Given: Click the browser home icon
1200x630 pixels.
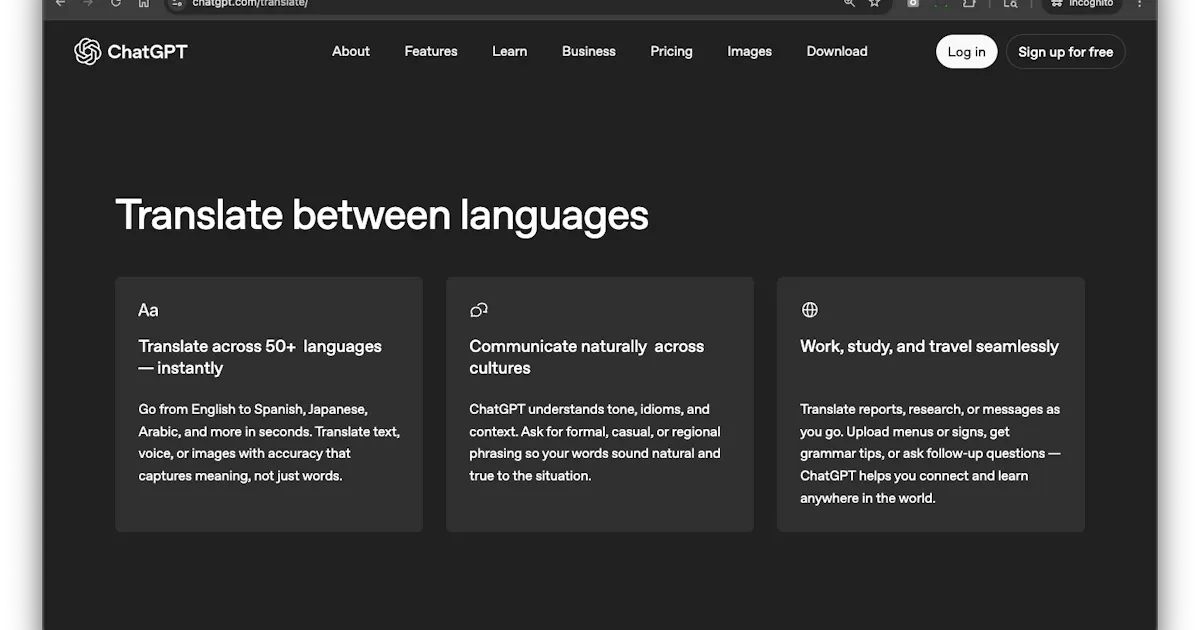Looking at the screenshot, I should click(x=144, y=3).
